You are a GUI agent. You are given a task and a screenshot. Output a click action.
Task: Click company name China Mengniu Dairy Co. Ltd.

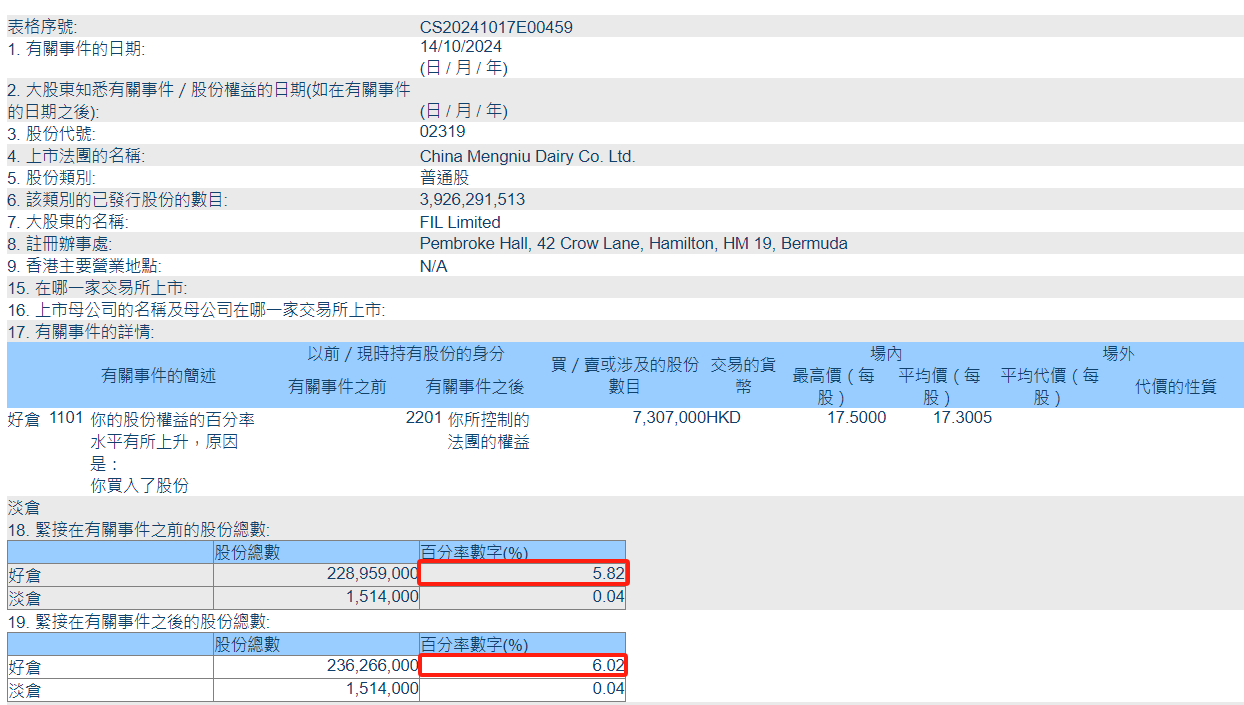point(527,156)
